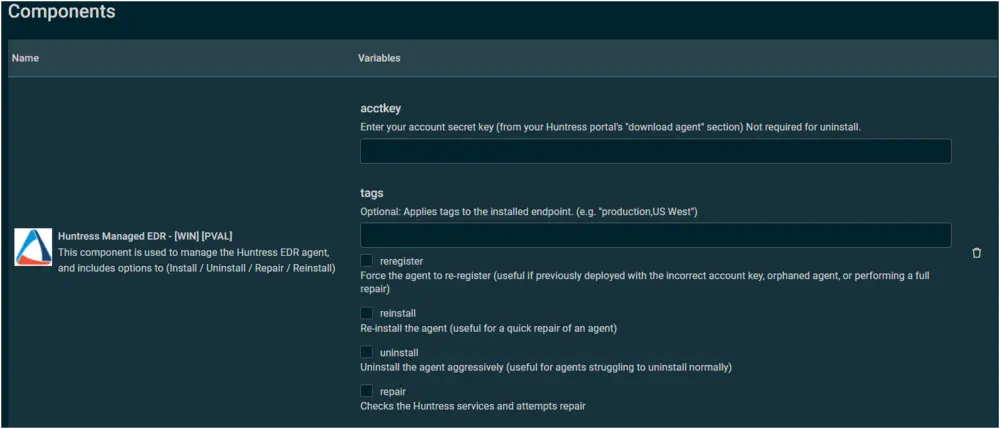1000x429 pixels.
Task: Focus the acctkey secret key input field
Action: pos(656,151)
